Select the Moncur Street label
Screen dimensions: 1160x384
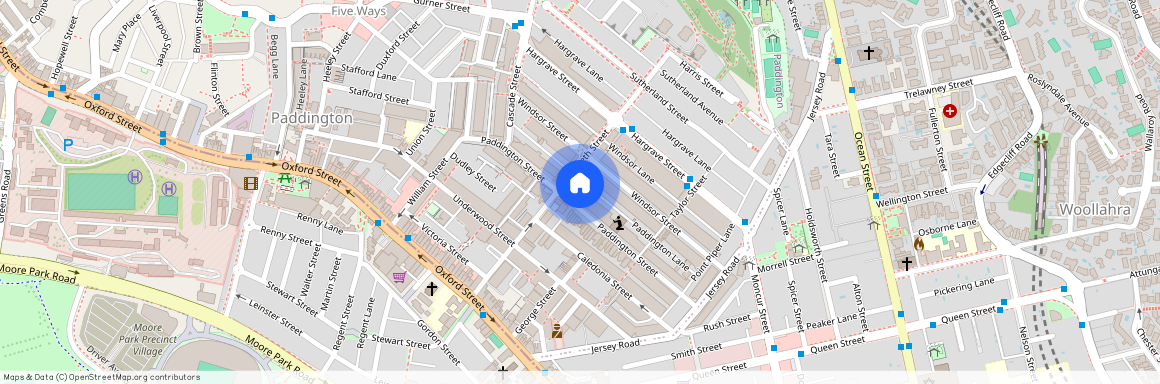(x=762, y=302)
